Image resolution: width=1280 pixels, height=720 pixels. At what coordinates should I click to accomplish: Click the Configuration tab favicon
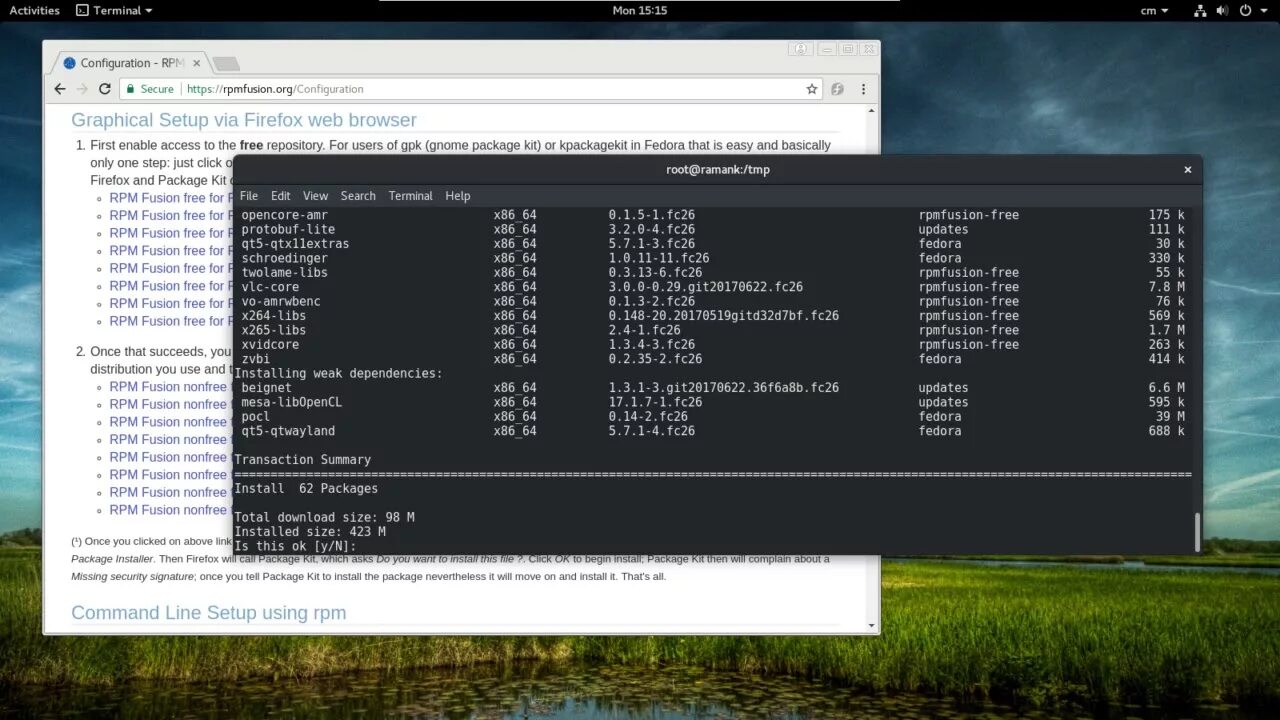pos(69,63)
